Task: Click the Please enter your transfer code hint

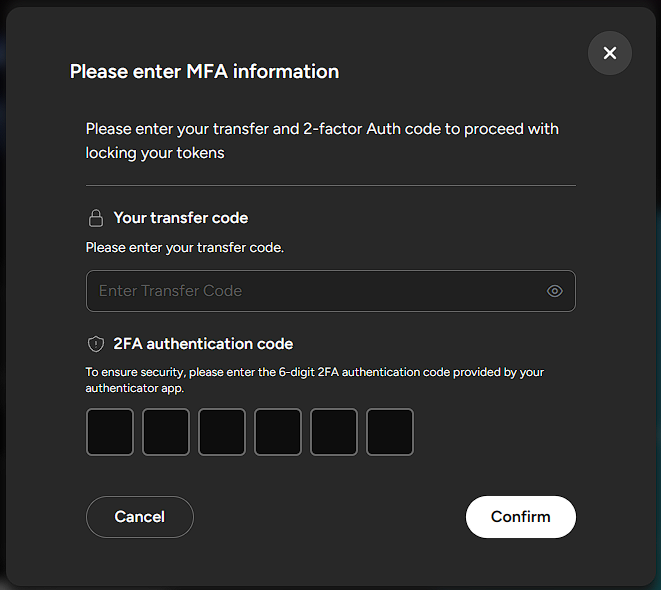Action: (185, 247)
